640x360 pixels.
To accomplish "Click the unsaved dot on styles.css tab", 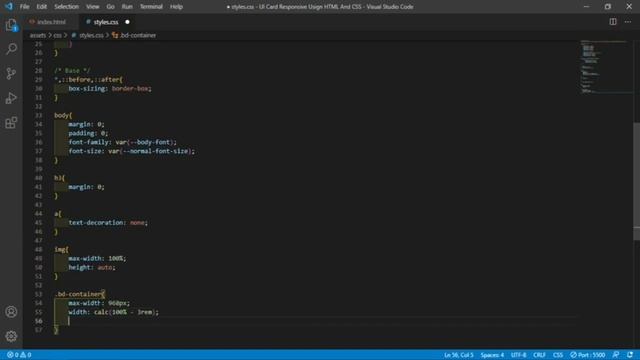I will (127, 22).
